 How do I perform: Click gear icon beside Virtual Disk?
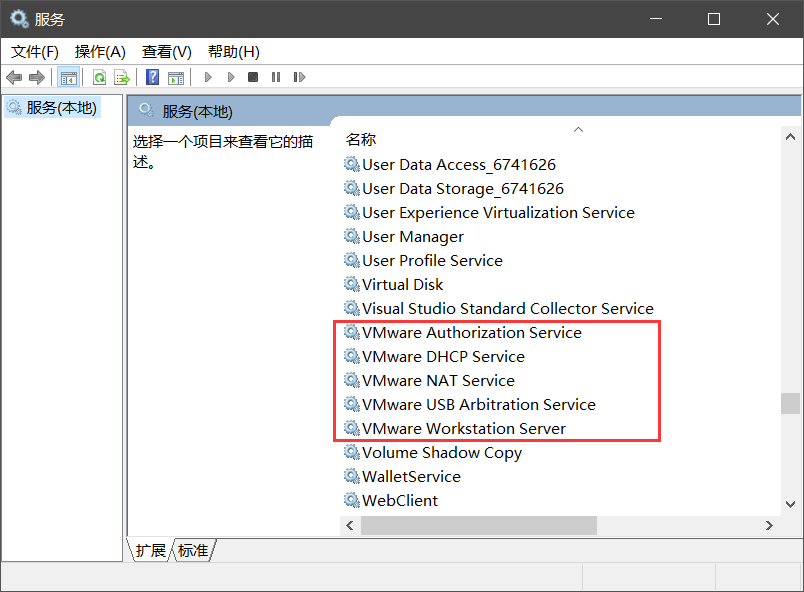[351, 284]
